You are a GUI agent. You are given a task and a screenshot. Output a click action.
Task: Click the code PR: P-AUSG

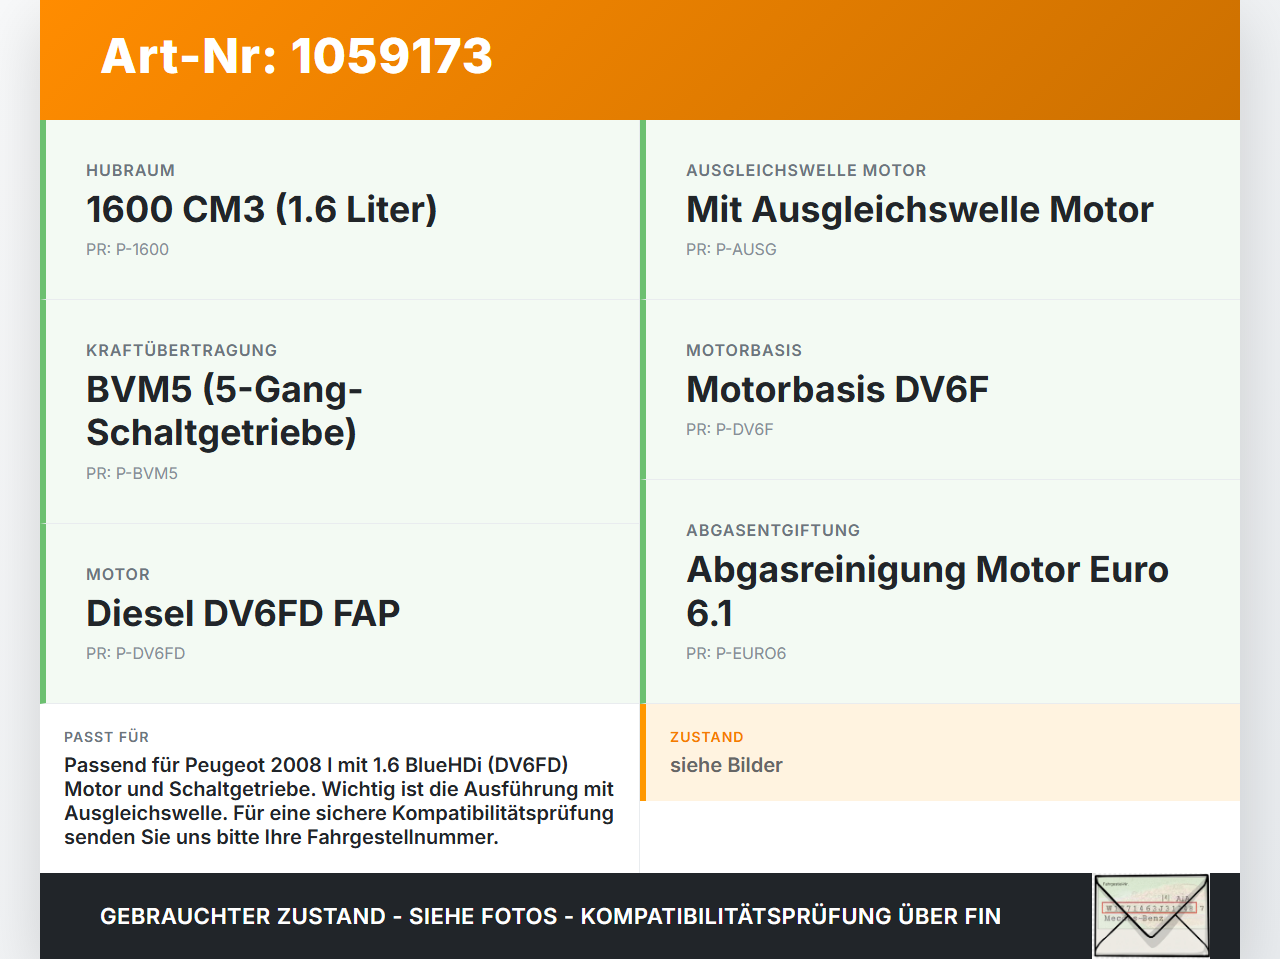click(731, 249)
